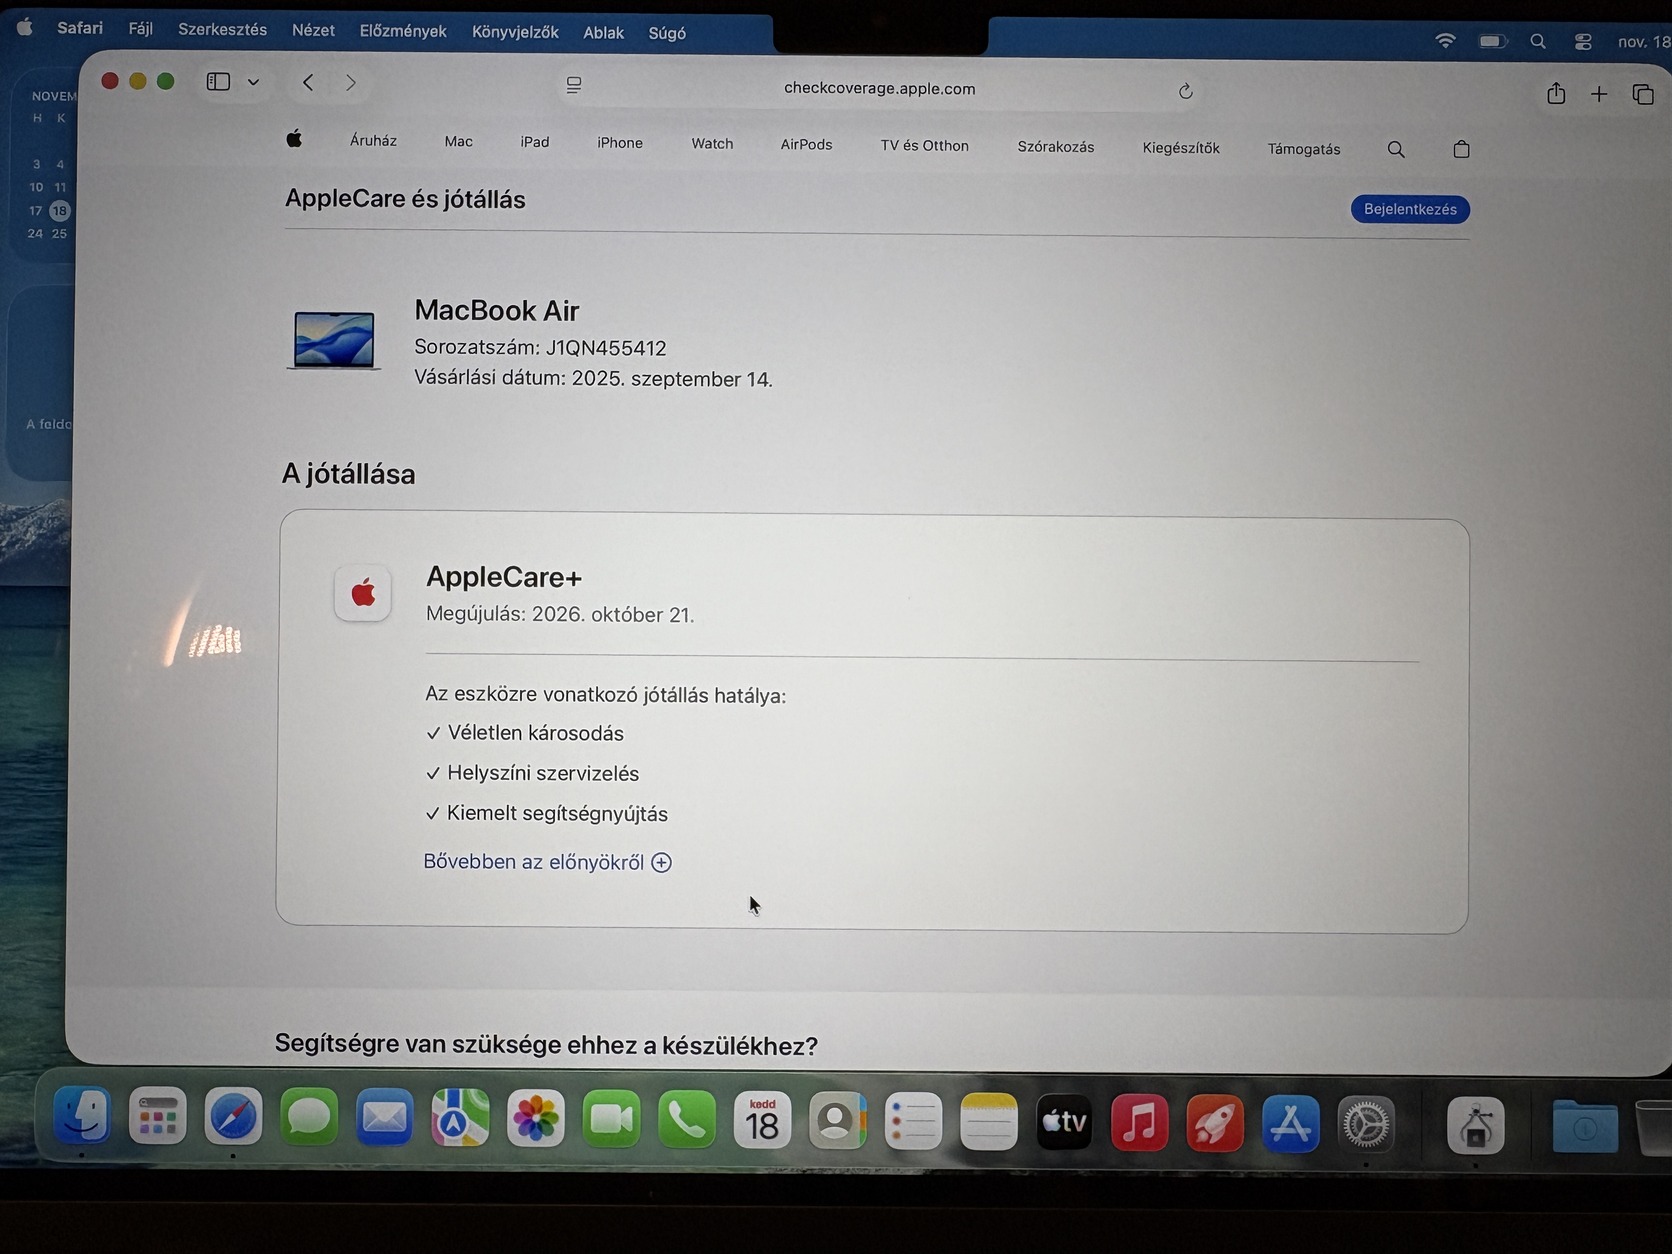Open Messages from the Dock
The image size is (1672, 1254).
(x=309, y=1117)
